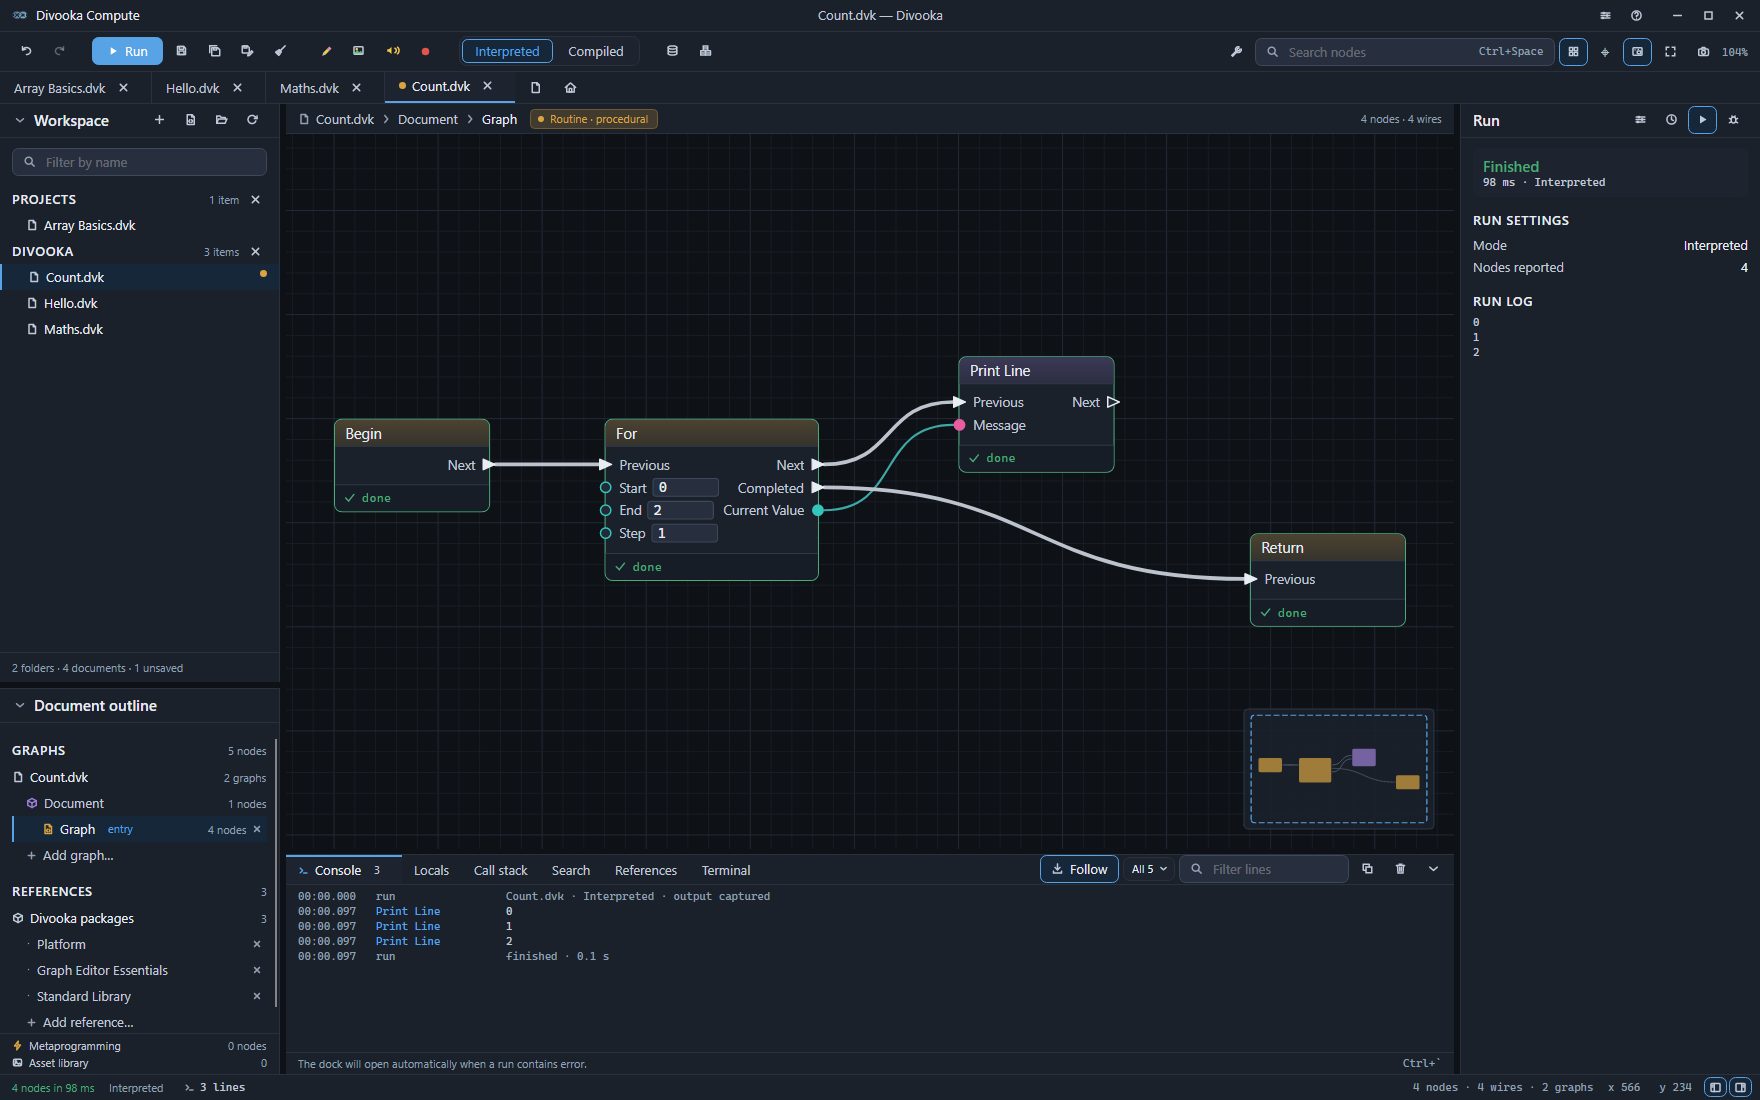The width and height of the screenshot is (1760, 1100).
Task: Collapse the console dock with chevron
Action: point(1433,869)
